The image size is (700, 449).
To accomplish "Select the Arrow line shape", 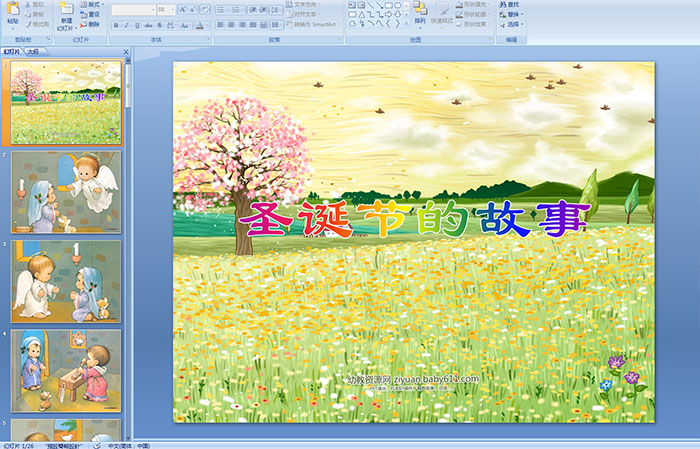I will coord(379,5).
